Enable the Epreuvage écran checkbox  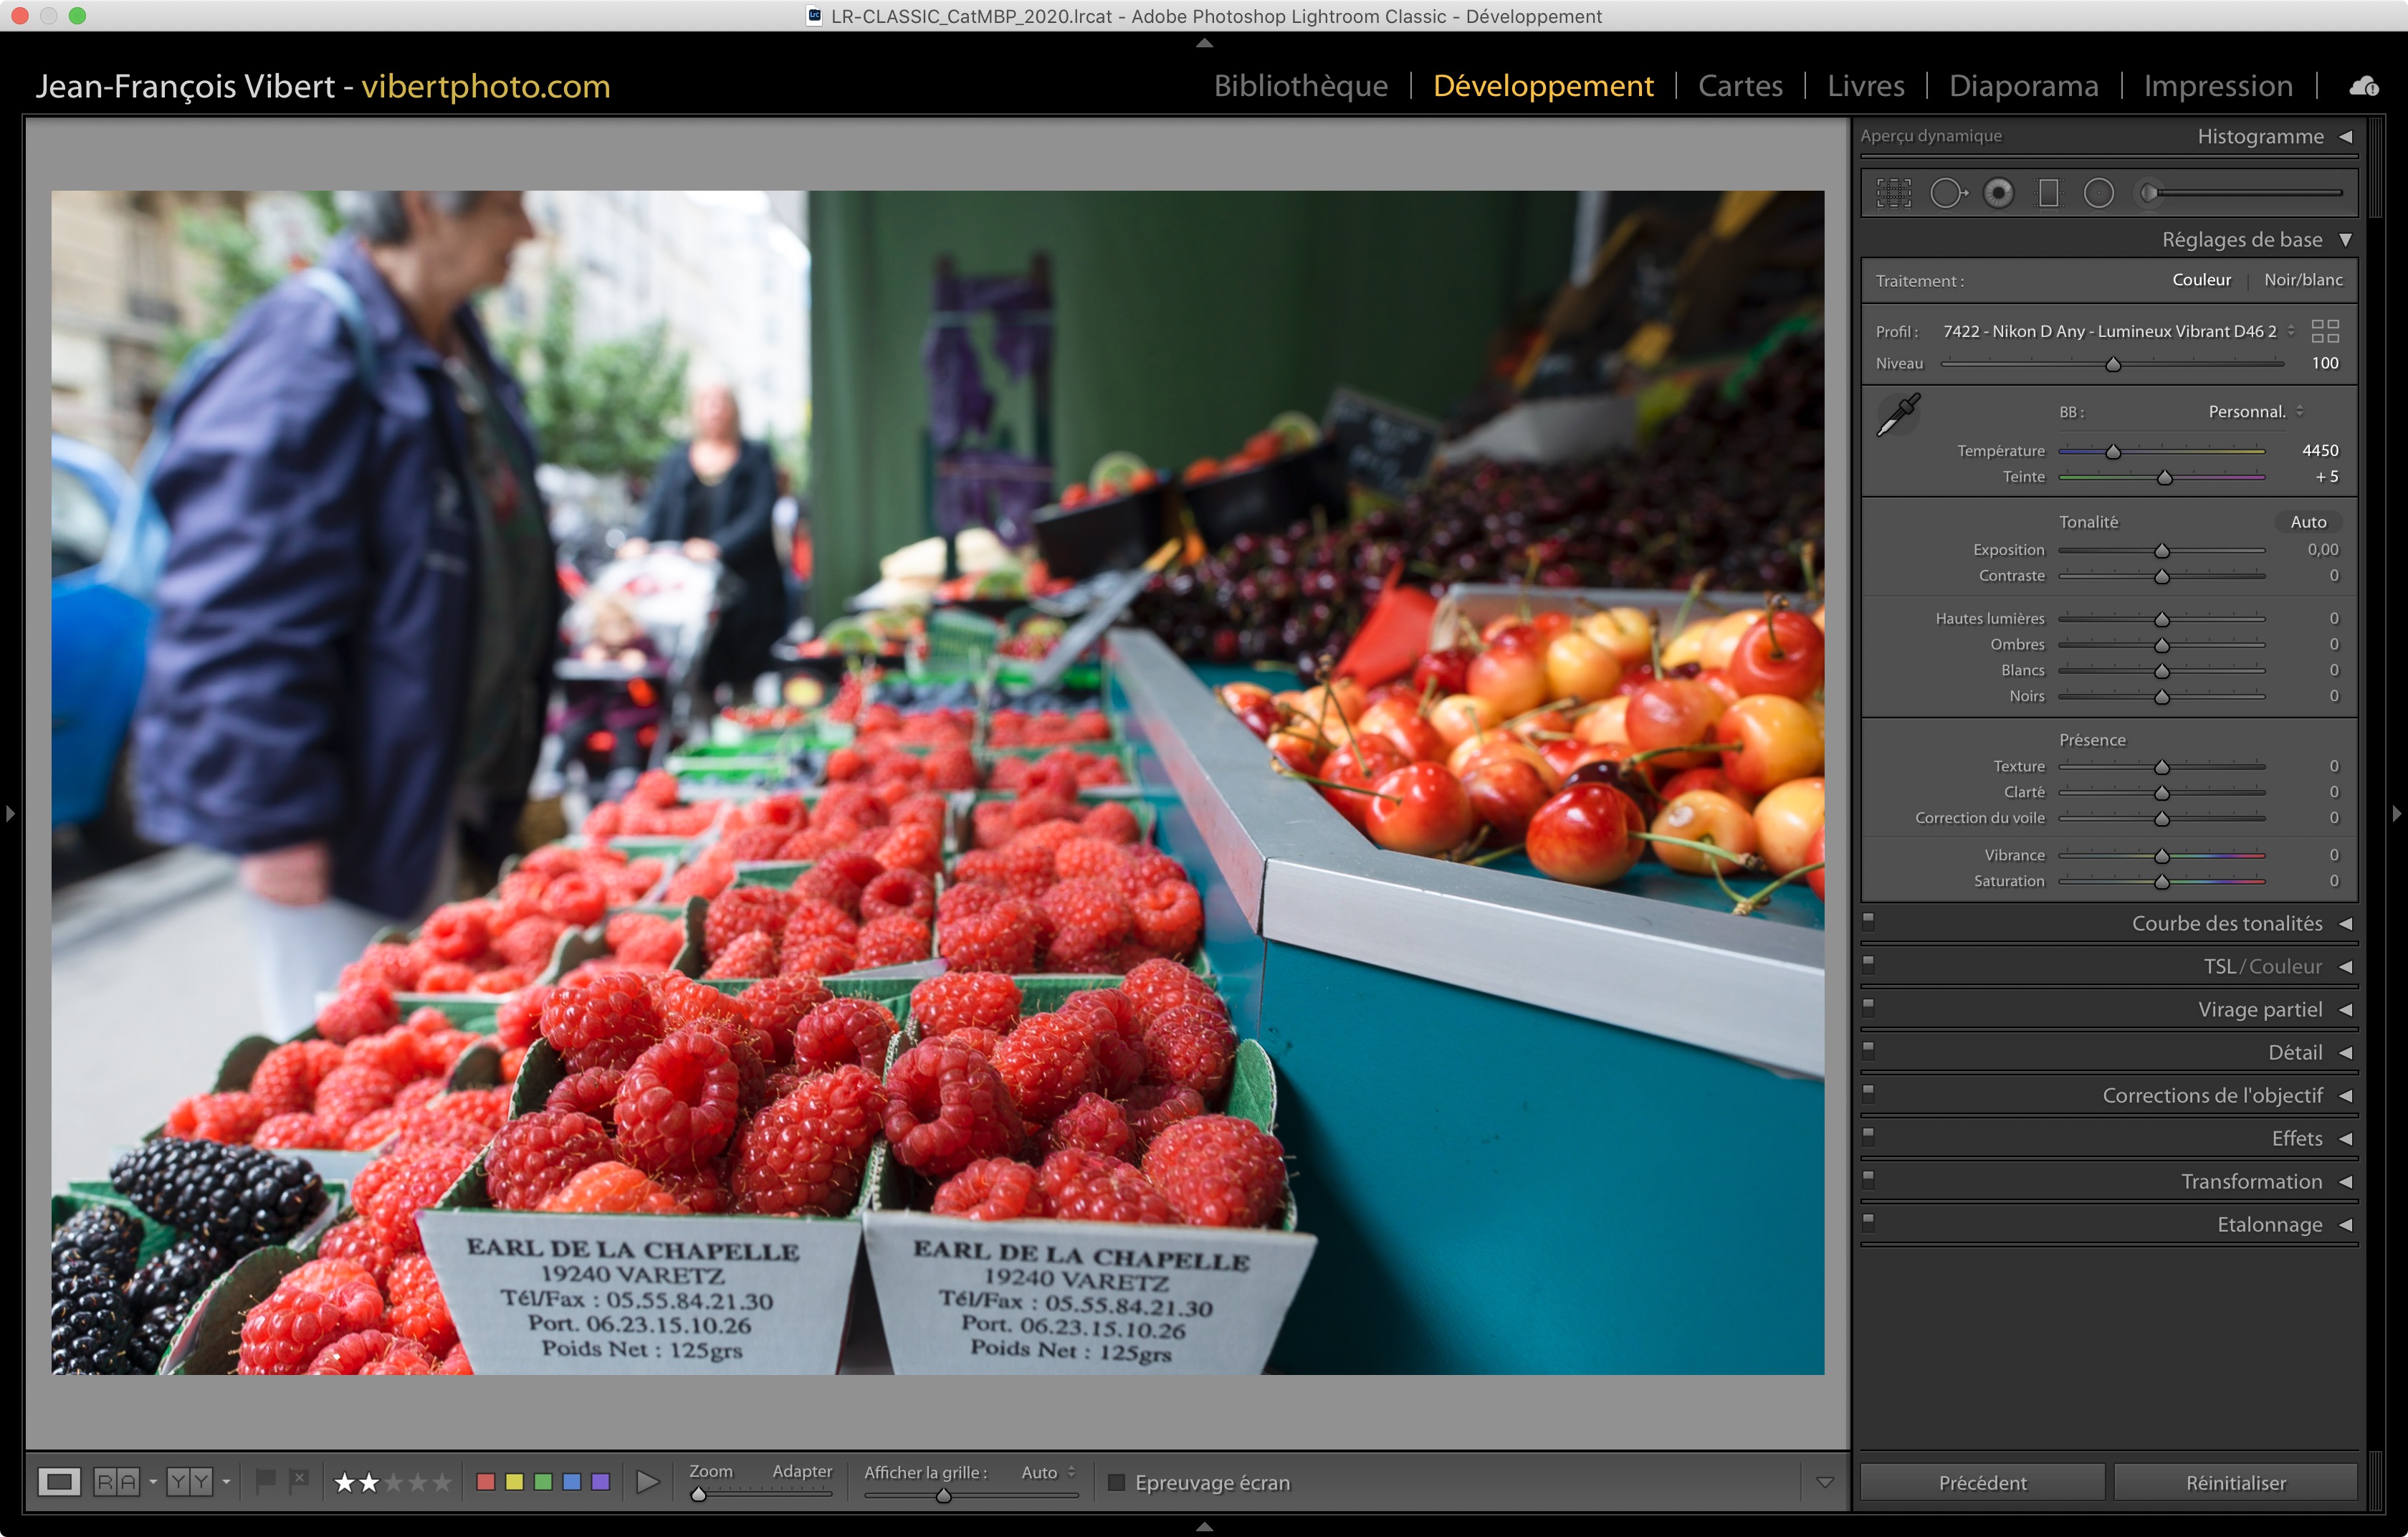[x=1117, y=1482]
